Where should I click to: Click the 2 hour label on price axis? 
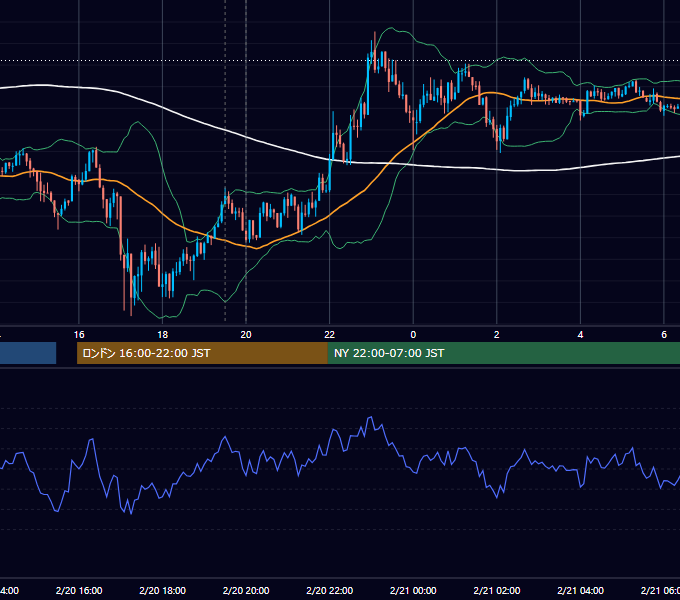click(497, 335)
